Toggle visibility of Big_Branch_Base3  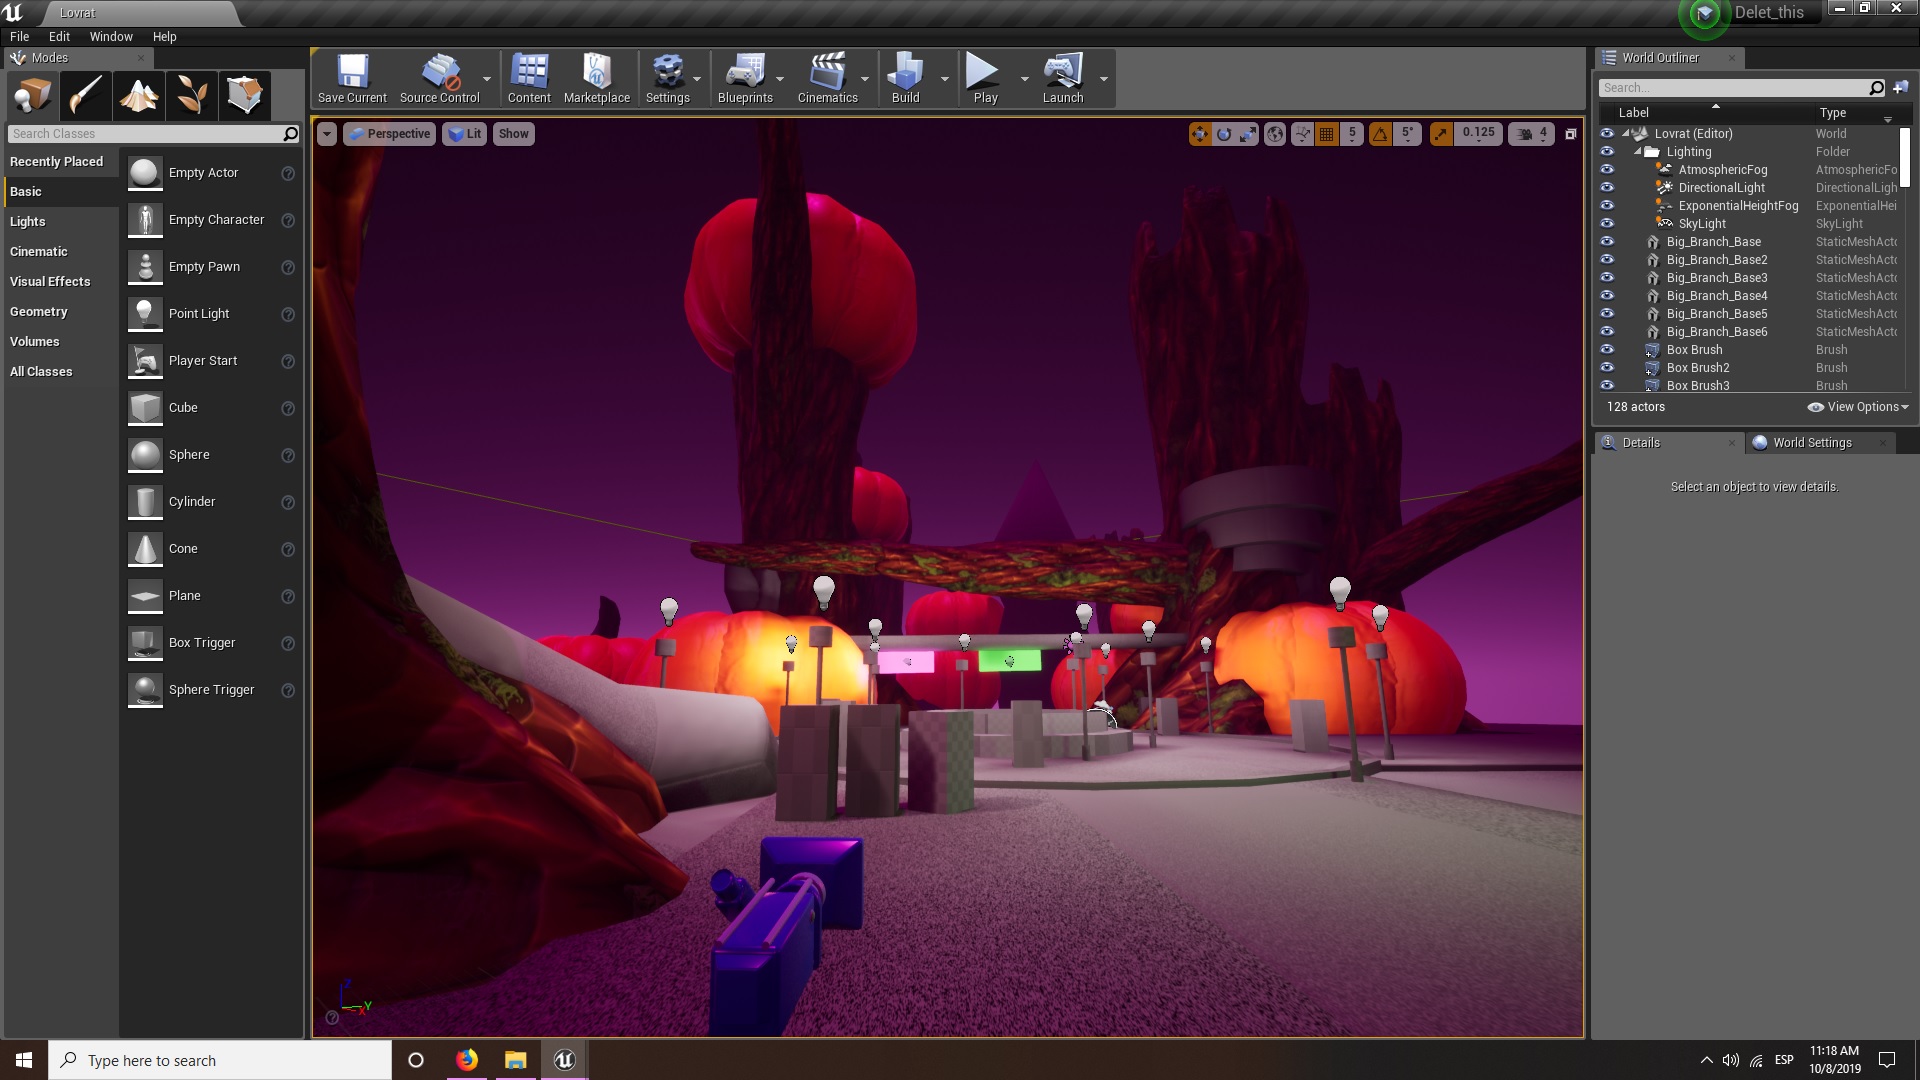(1607, 278)
